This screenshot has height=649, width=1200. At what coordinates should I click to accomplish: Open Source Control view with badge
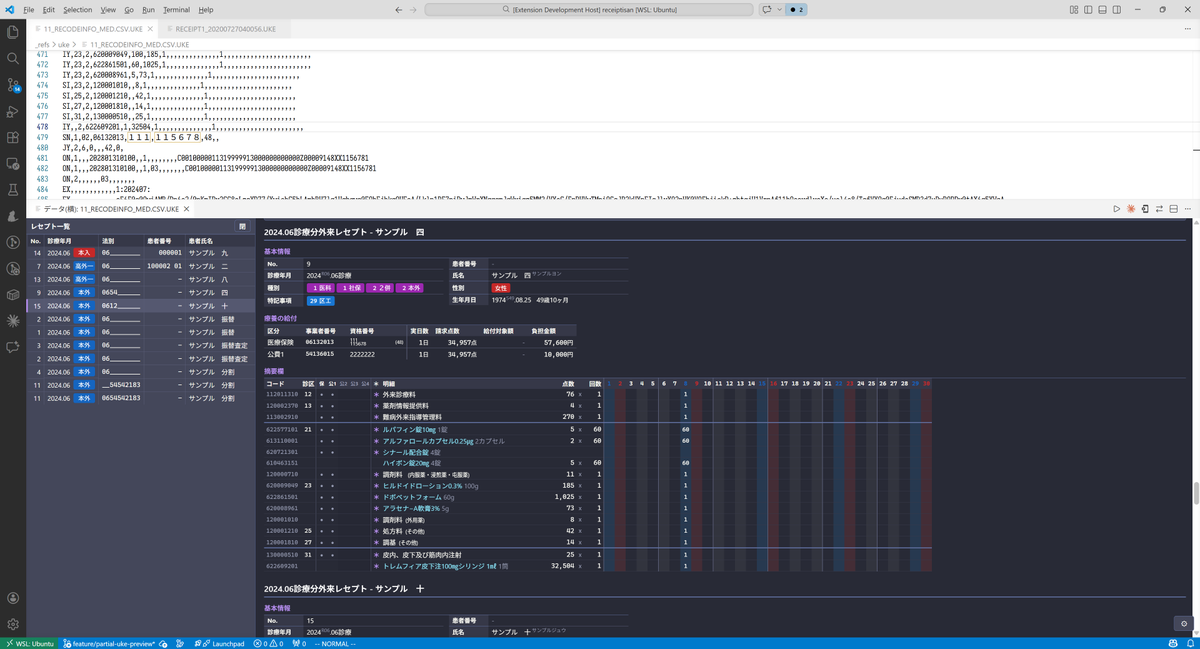coord(13,85)
